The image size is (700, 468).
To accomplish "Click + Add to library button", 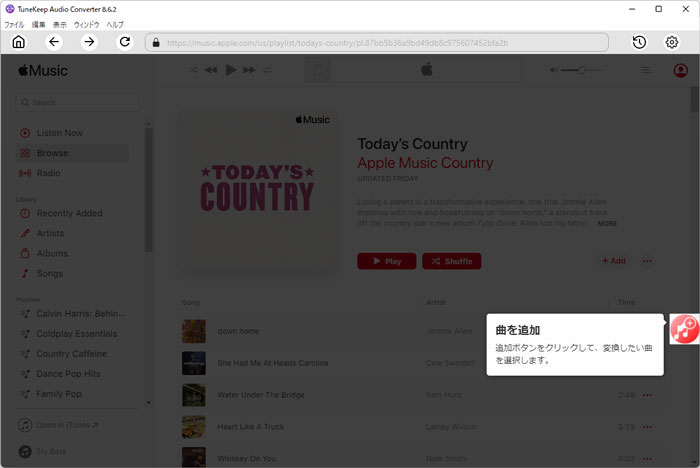I will (x=614, y=261).
